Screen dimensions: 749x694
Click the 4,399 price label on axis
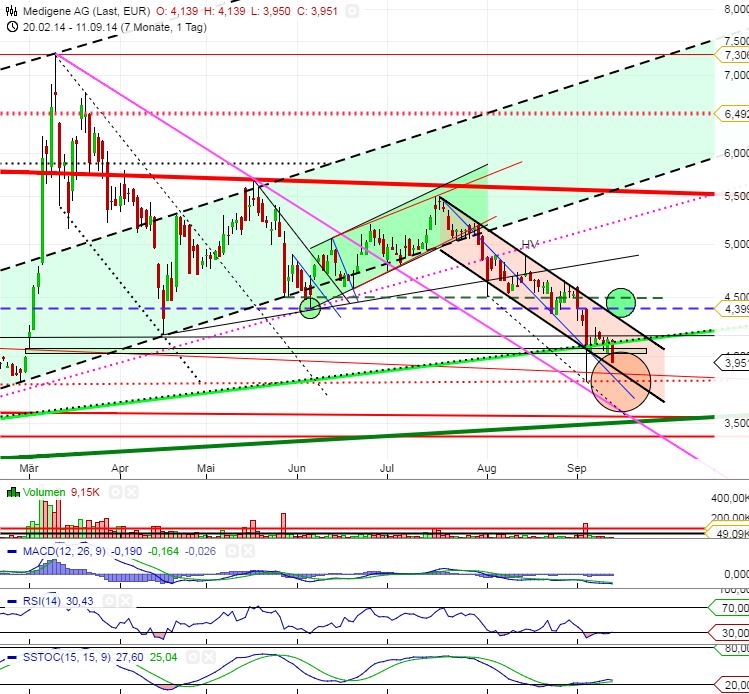click(732, 309)
